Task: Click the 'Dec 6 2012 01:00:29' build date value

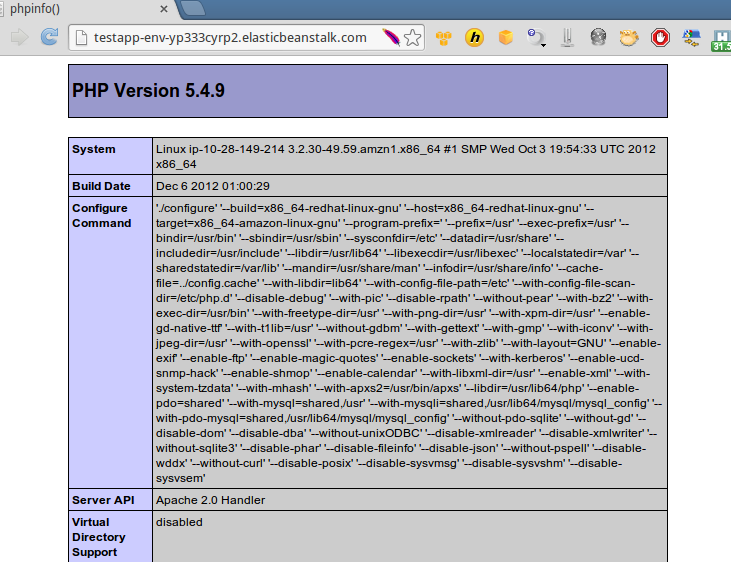Action: [x=213, y=186]
